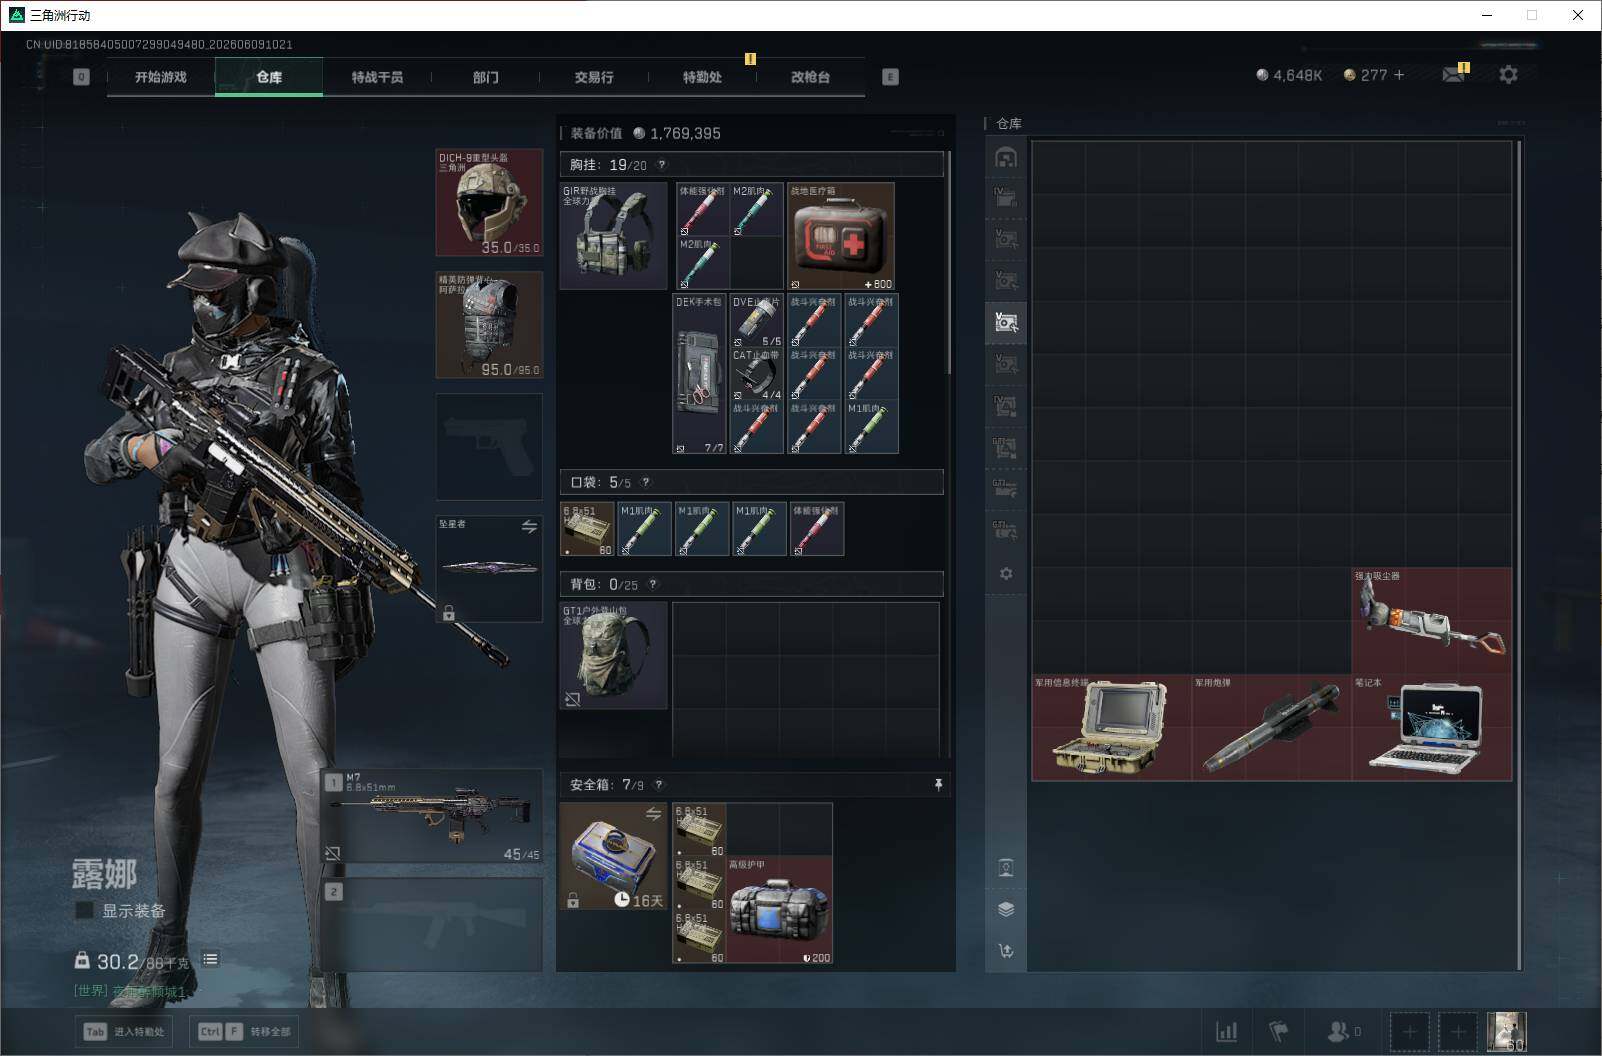Select the 高级护甲 repair kit in safe box
This screenshot has width=1602, height=1056.
pos(779,910)
